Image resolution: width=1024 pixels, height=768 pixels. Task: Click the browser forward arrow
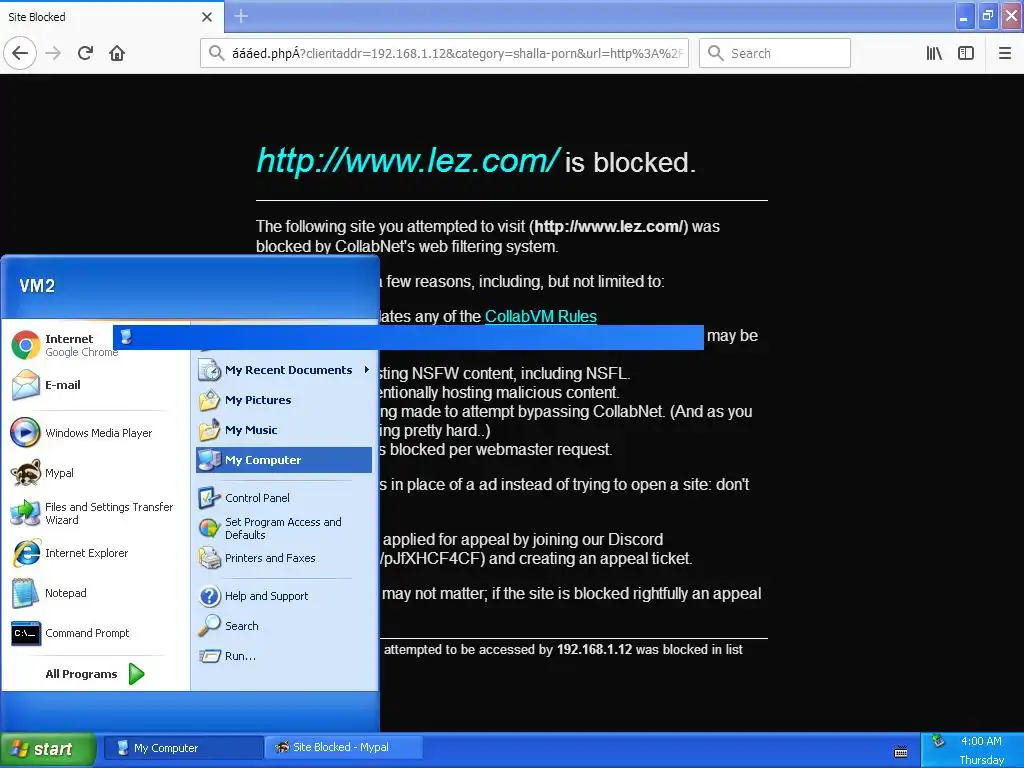tap(54, 53)
